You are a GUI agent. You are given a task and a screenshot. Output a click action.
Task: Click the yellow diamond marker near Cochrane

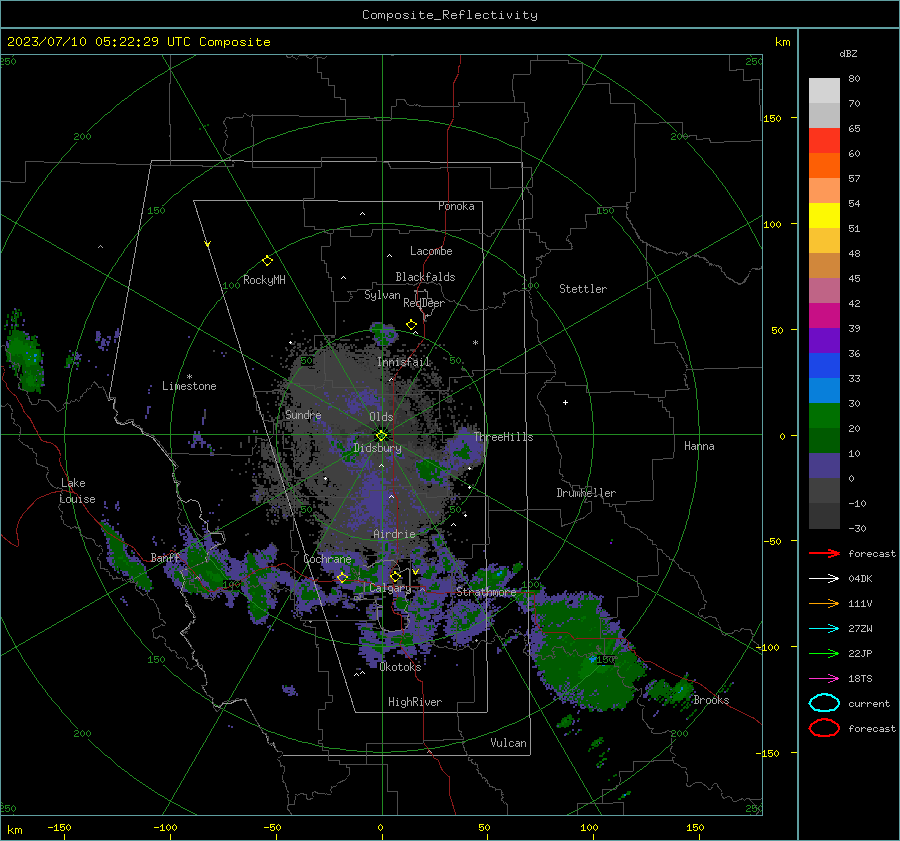pos(342,577)
